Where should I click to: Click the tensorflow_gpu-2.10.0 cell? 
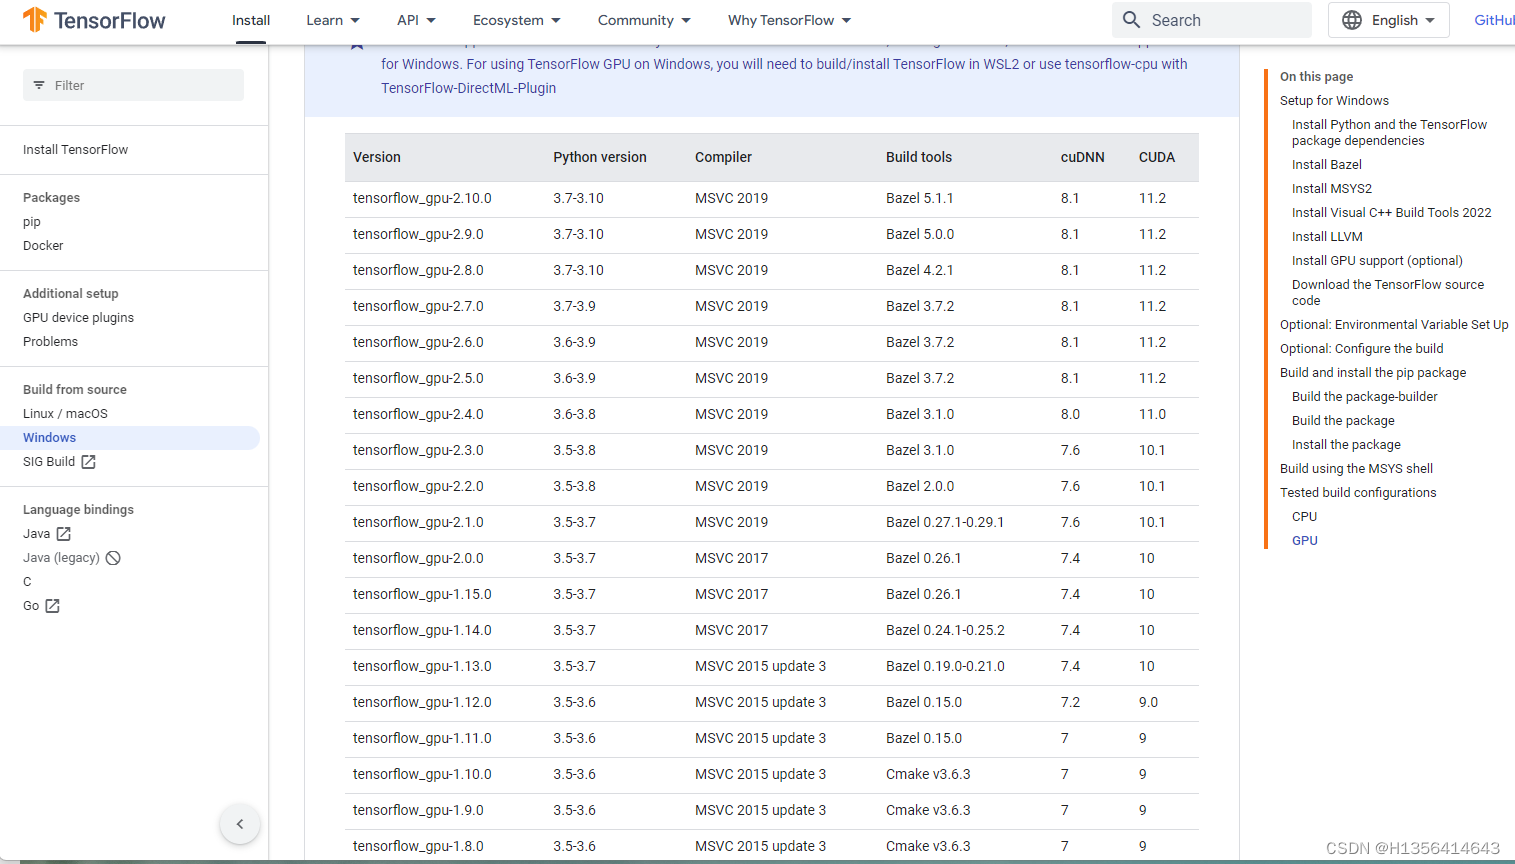click(x=422, y=199)
